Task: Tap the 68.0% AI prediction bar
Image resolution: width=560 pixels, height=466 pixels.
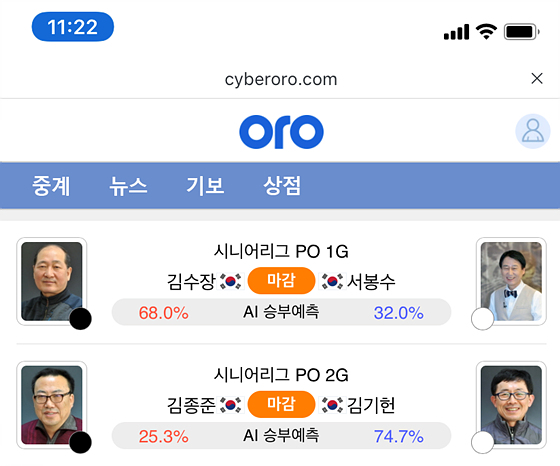Action: [281, 312]
